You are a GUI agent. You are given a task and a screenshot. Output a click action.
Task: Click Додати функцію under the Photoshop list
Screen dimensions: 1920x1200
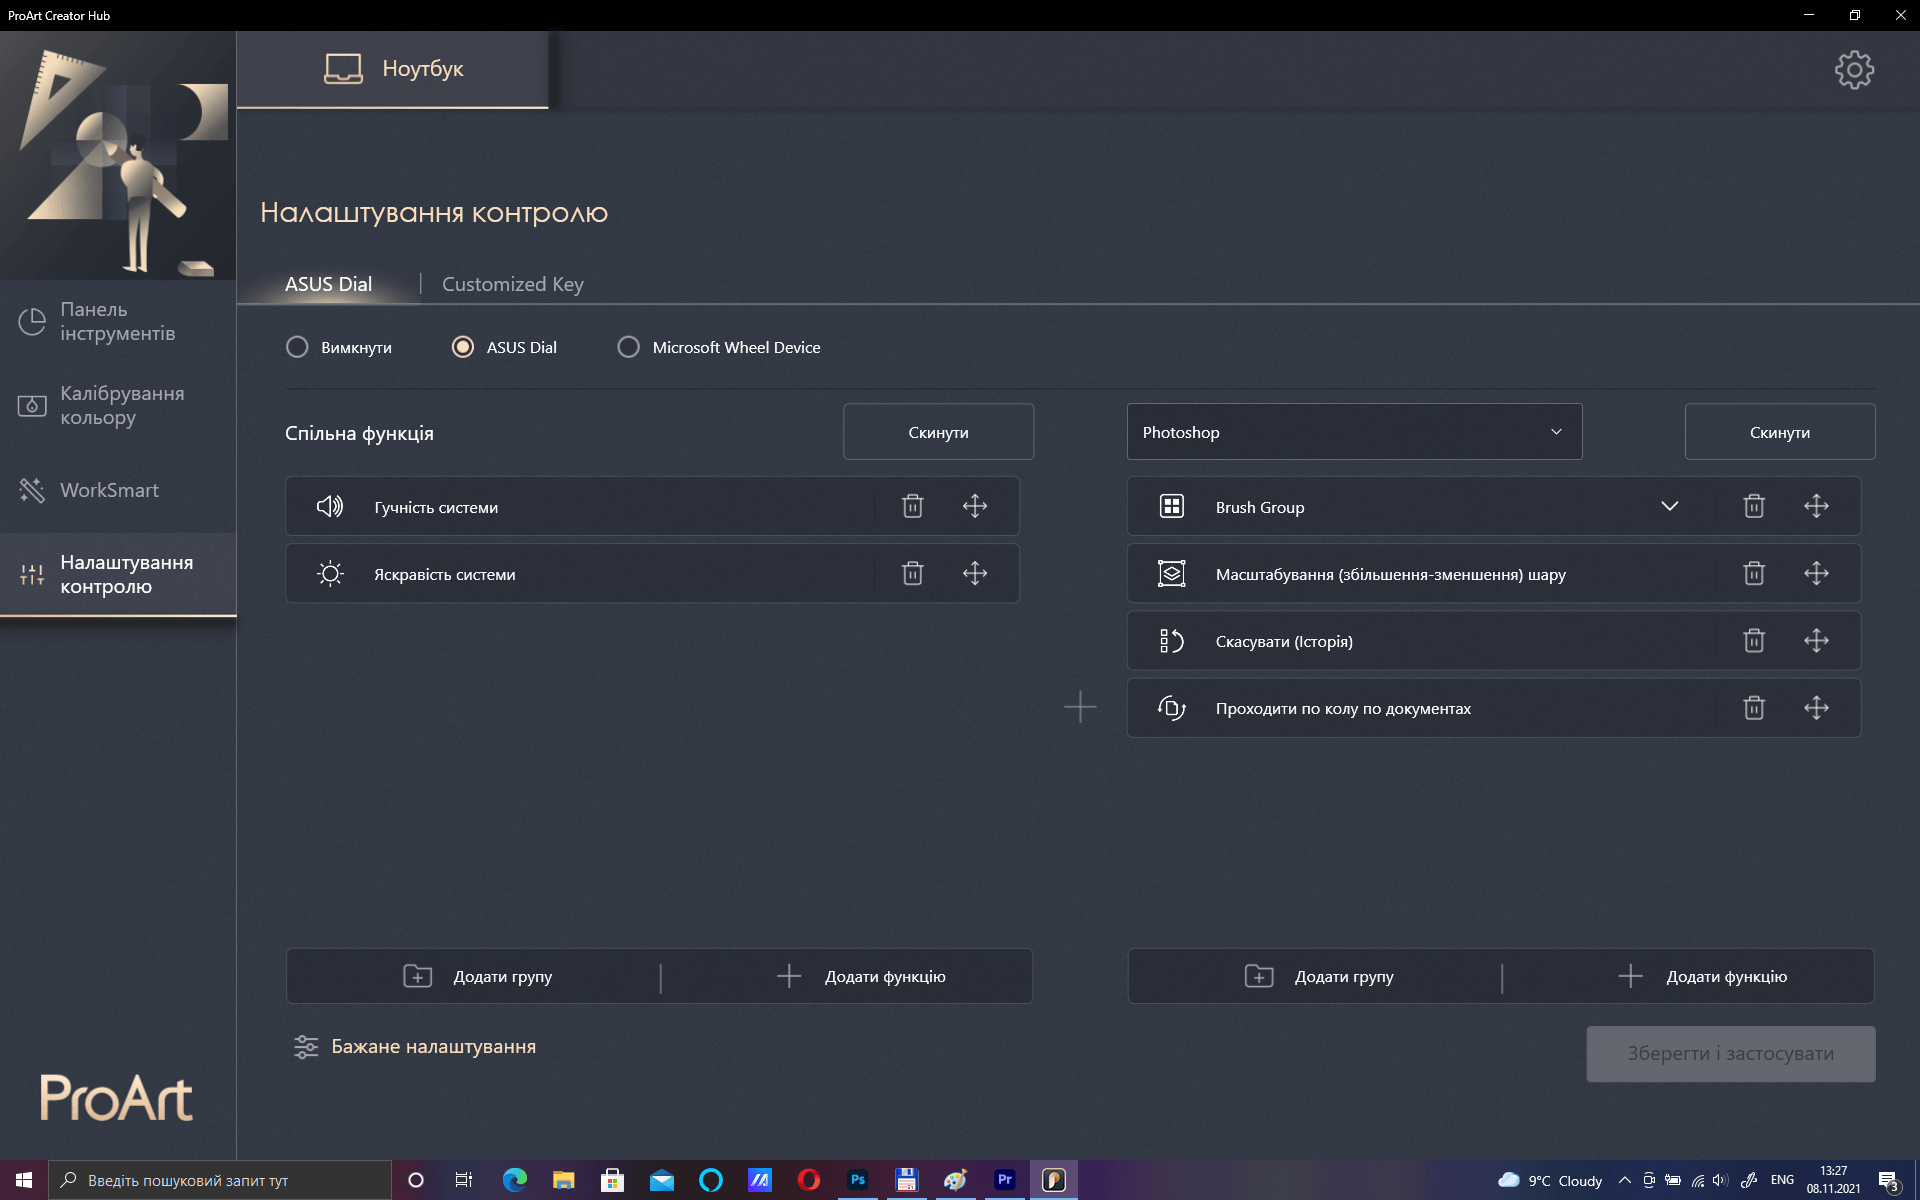point(1703,976)
